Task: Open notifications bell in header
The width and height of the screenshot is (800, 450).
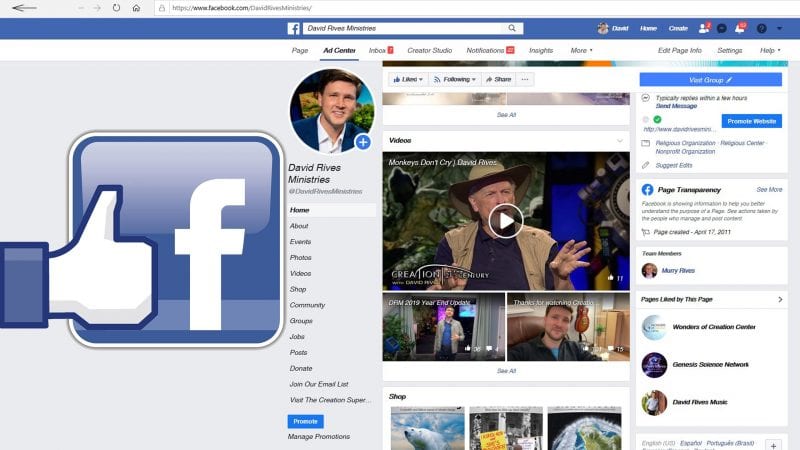Action: (x=740, y=28)
